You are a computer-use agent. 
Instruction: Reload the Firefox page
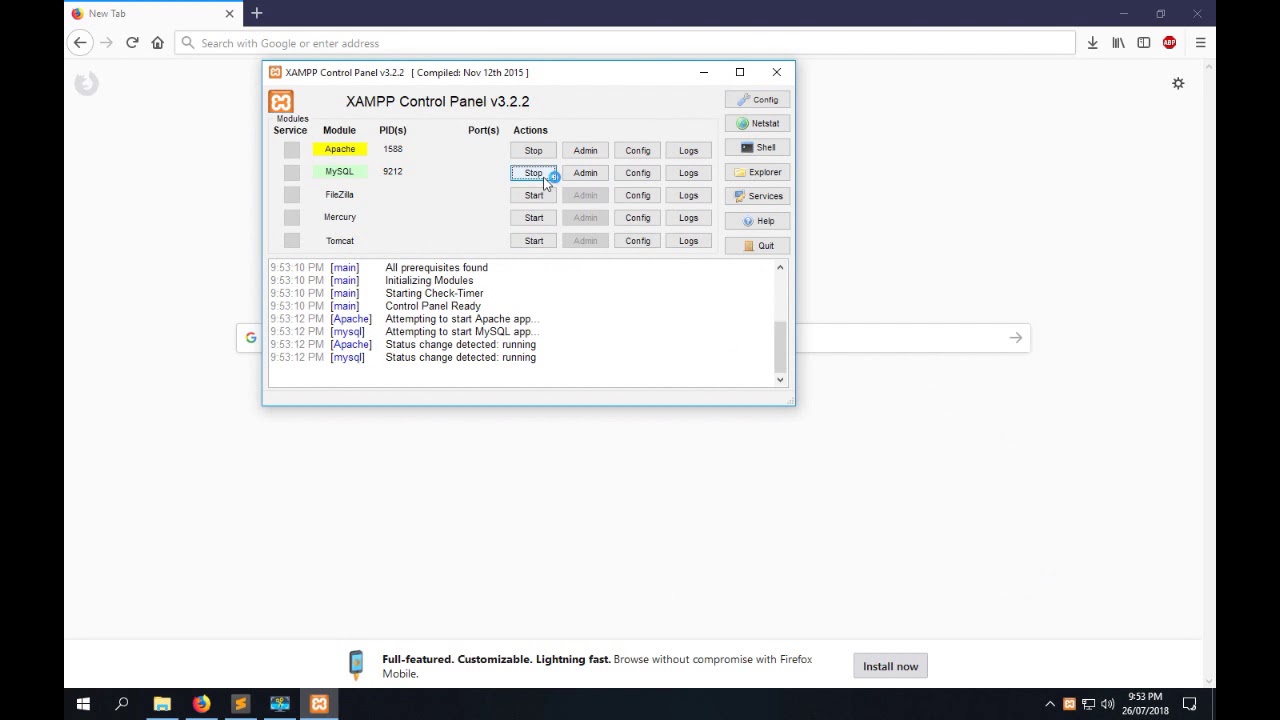click(x=132, y=43)
